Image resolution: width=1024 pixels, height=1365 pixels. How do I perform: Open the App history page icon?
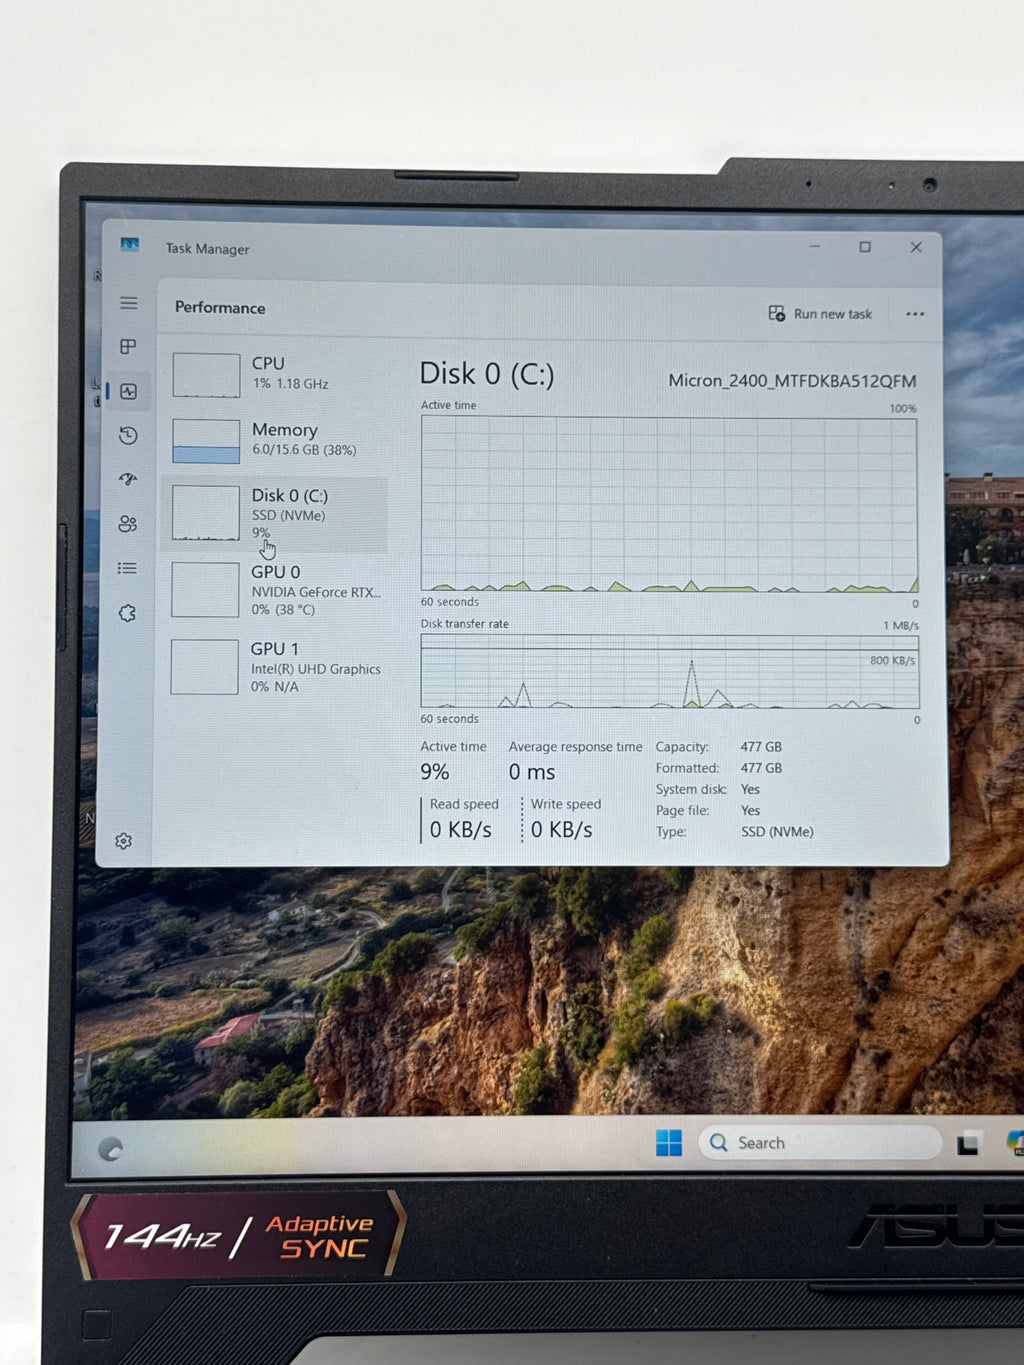128,436
